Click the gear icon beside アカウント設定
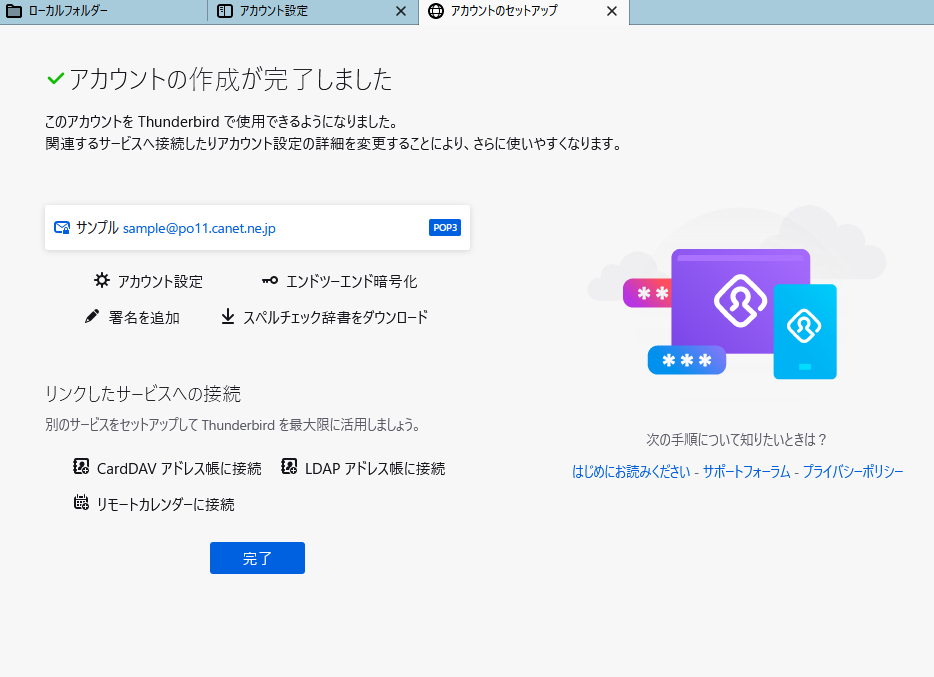The image size is (934, 677). click(x=102, y=280)
